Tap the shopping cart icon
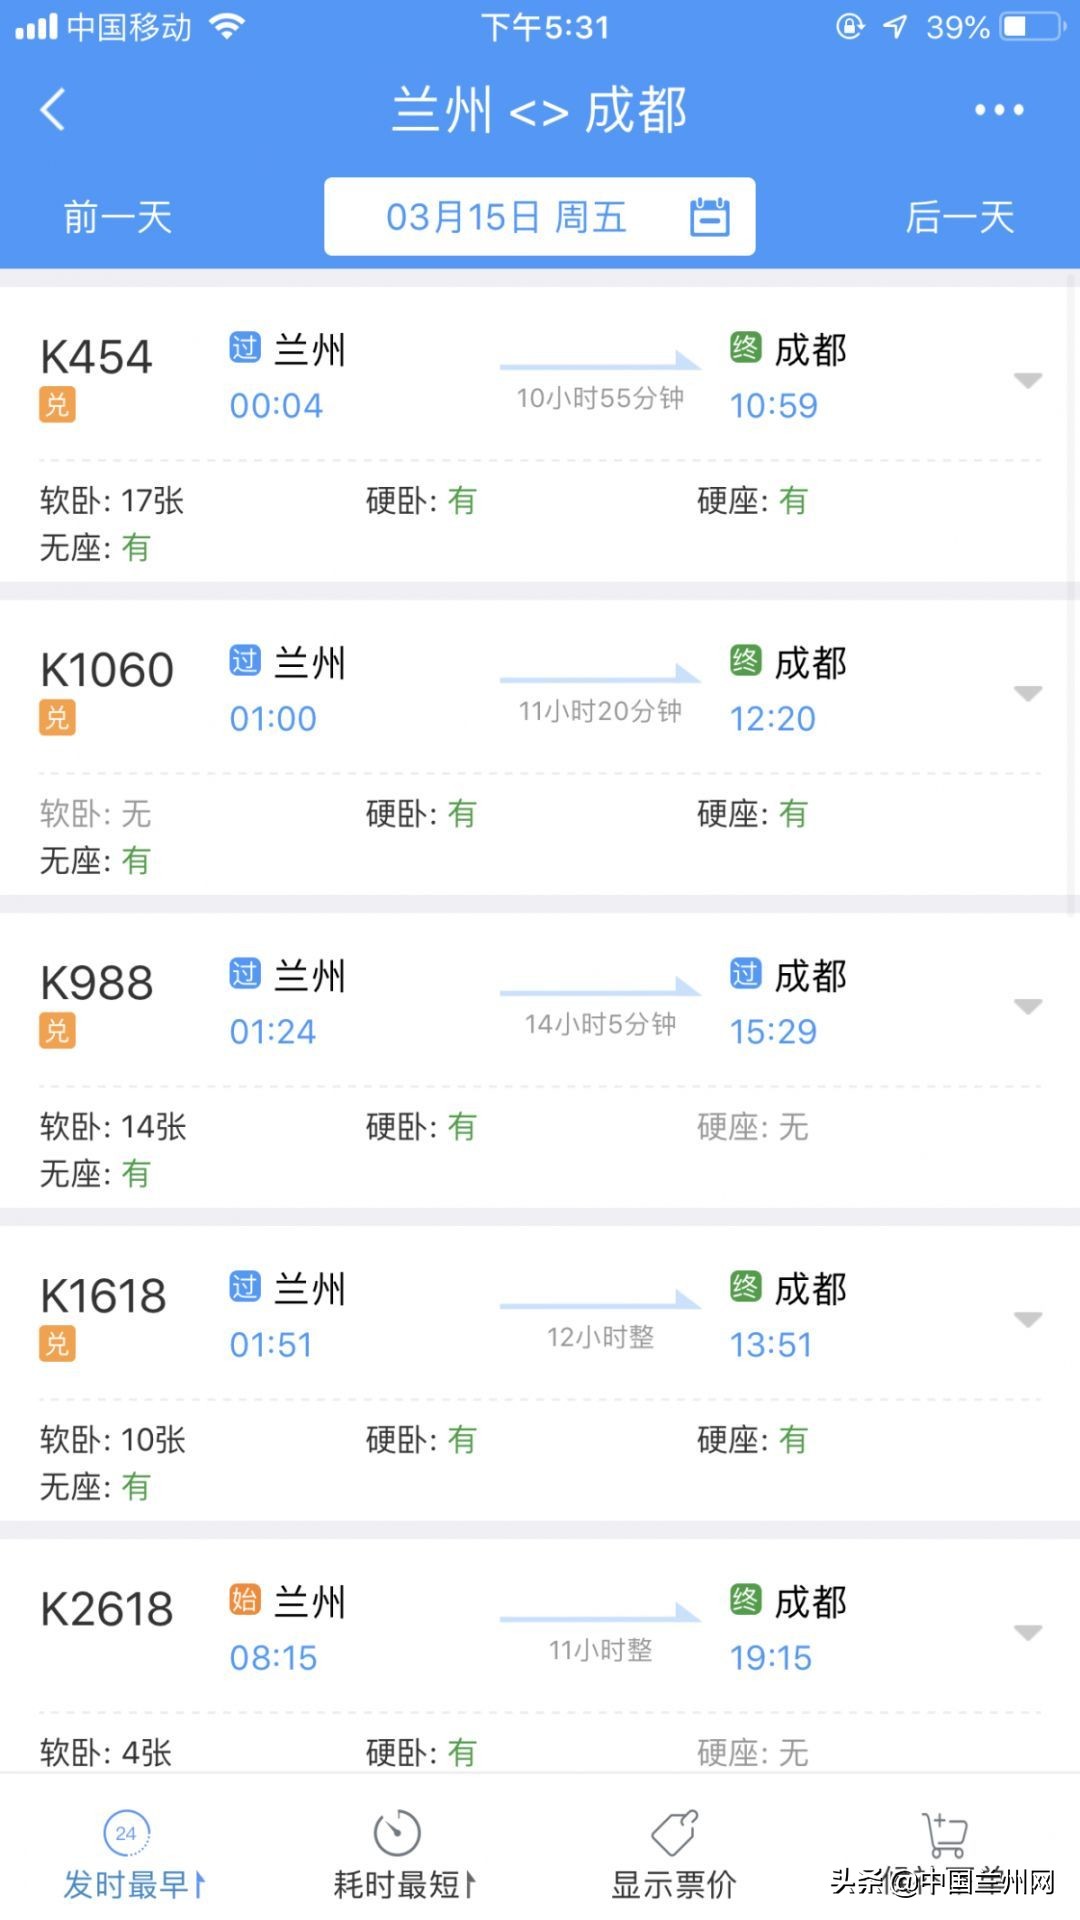Screen dimensions: 1080x1920 pyautogui.click(x=944, y=1835)
